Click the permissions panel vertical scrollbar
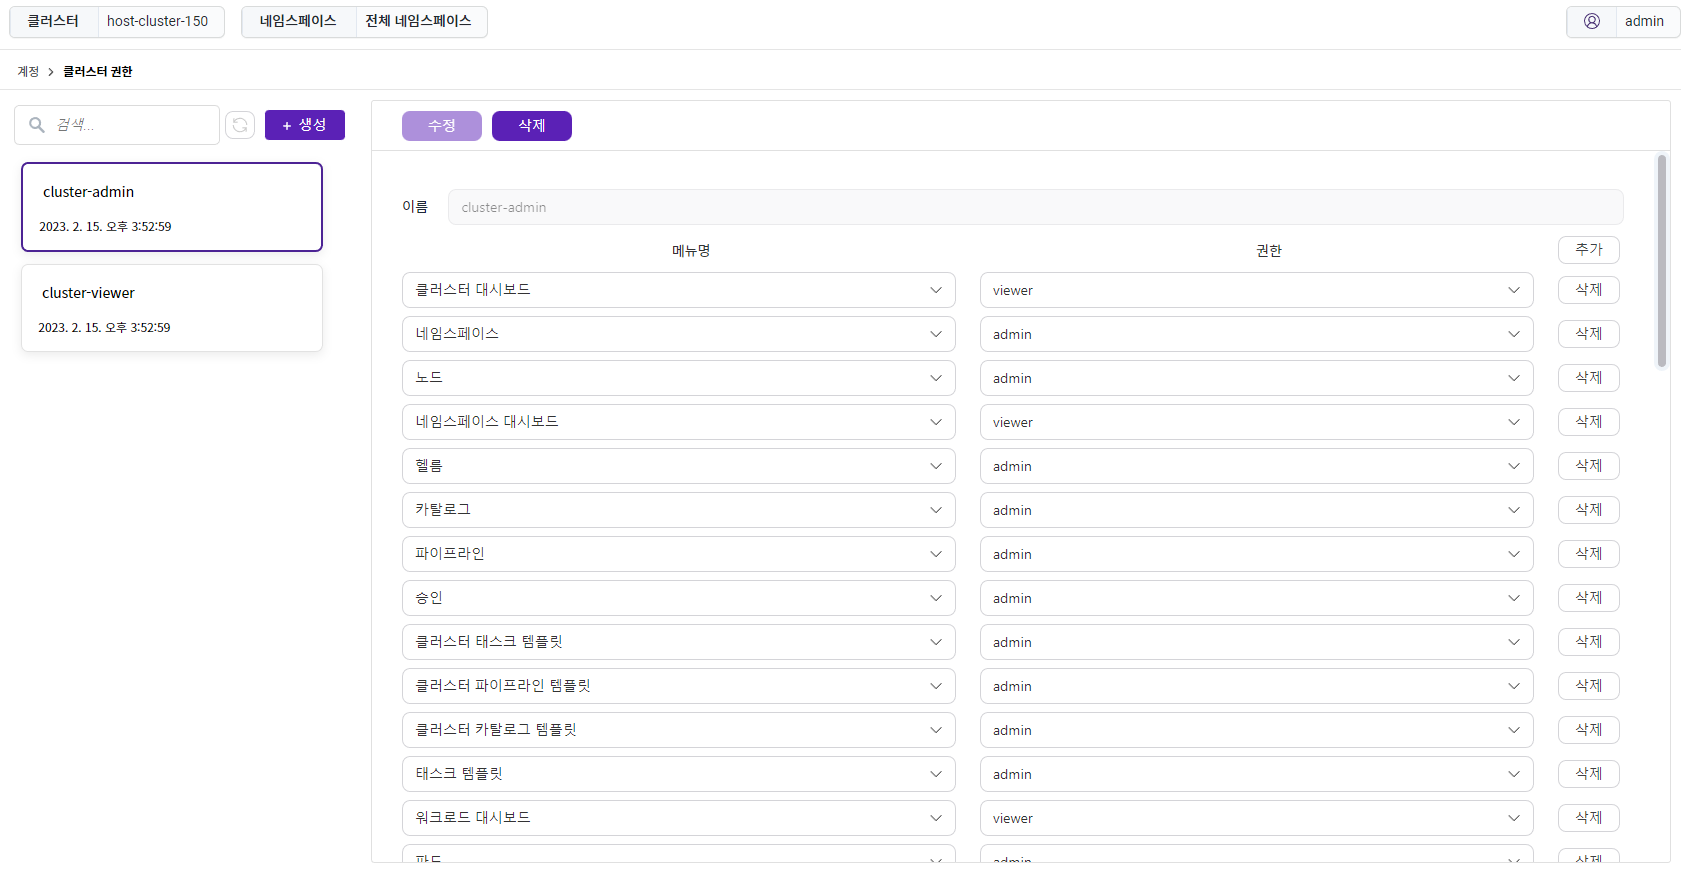Image resolution: width=1681 pixels, height=875 pixels. pos(1662,261)
